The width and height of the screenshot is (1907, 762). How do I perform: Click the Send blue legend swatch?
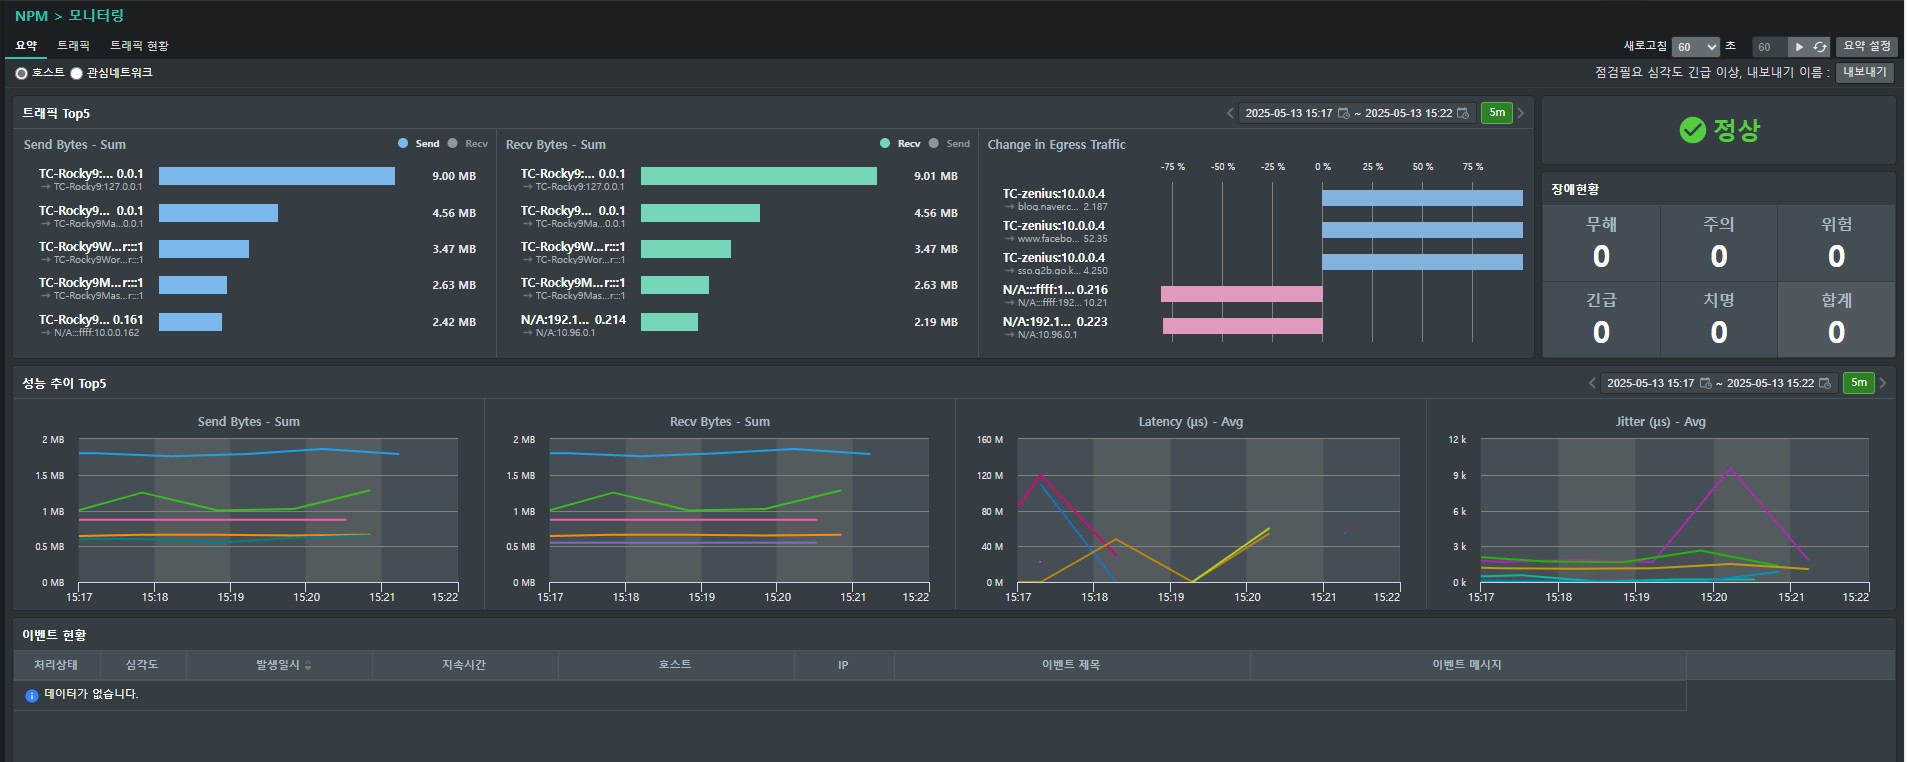pyautogui.click(x=403, y=144)
